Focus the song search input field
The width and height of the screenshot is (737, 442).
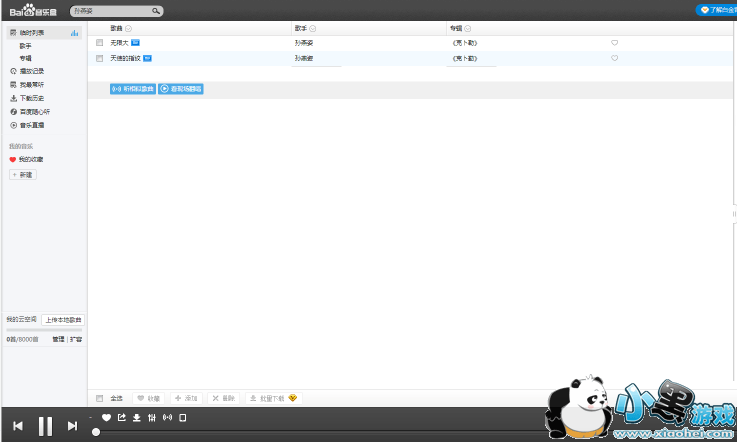(x=112, y=11)
